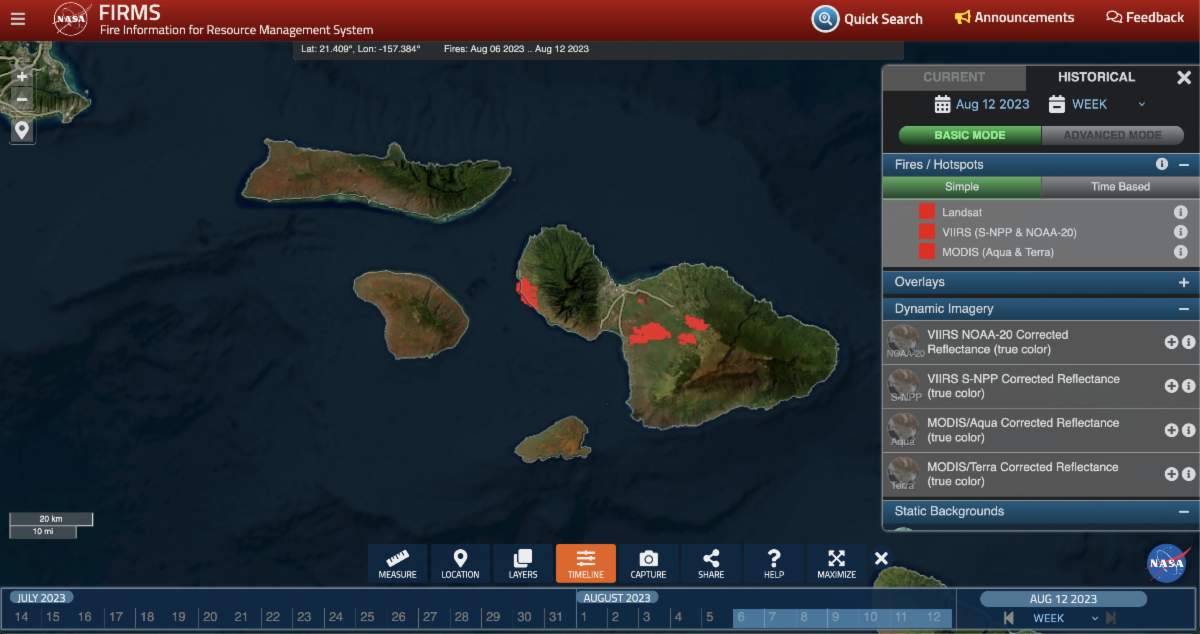Image resolution: width=1200 pixels, height=634 pixels.
Task: Toggle the Landsat fire layer
Action: pyautogui.click(x=927, y=212)
